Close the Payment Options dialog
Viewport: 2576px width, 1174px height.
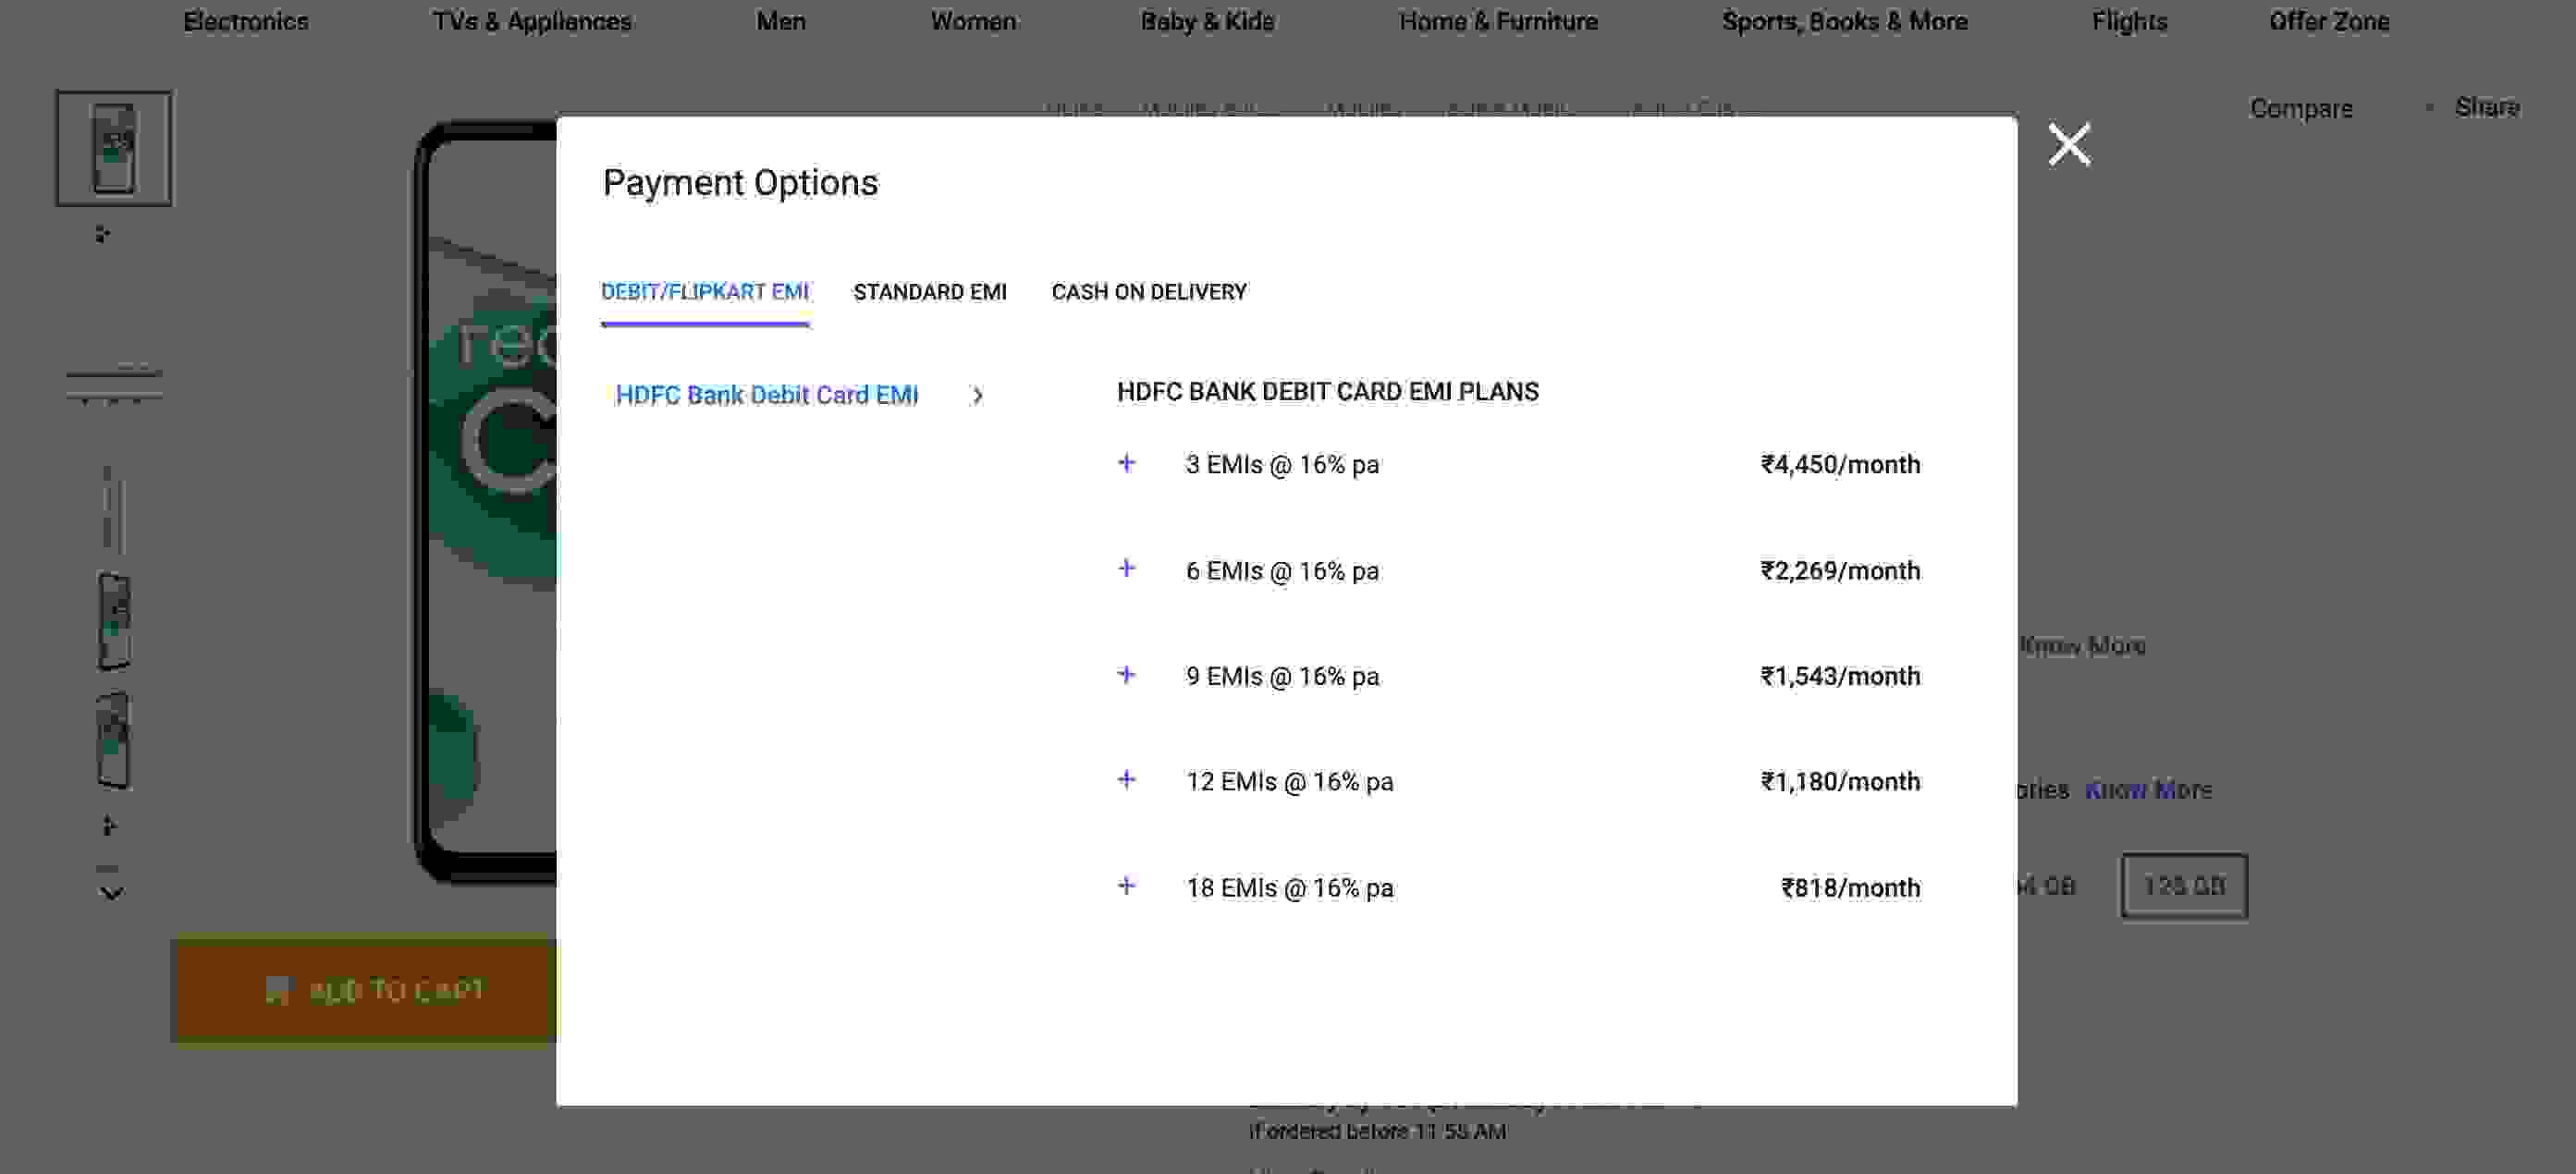(2069, 144)
